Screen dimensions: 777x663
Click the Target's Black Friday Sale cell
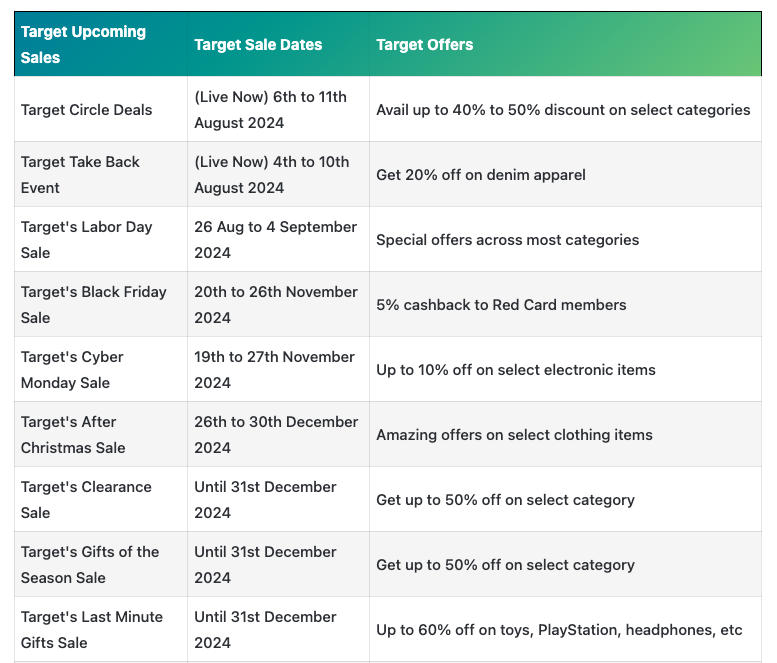point(101,304)
